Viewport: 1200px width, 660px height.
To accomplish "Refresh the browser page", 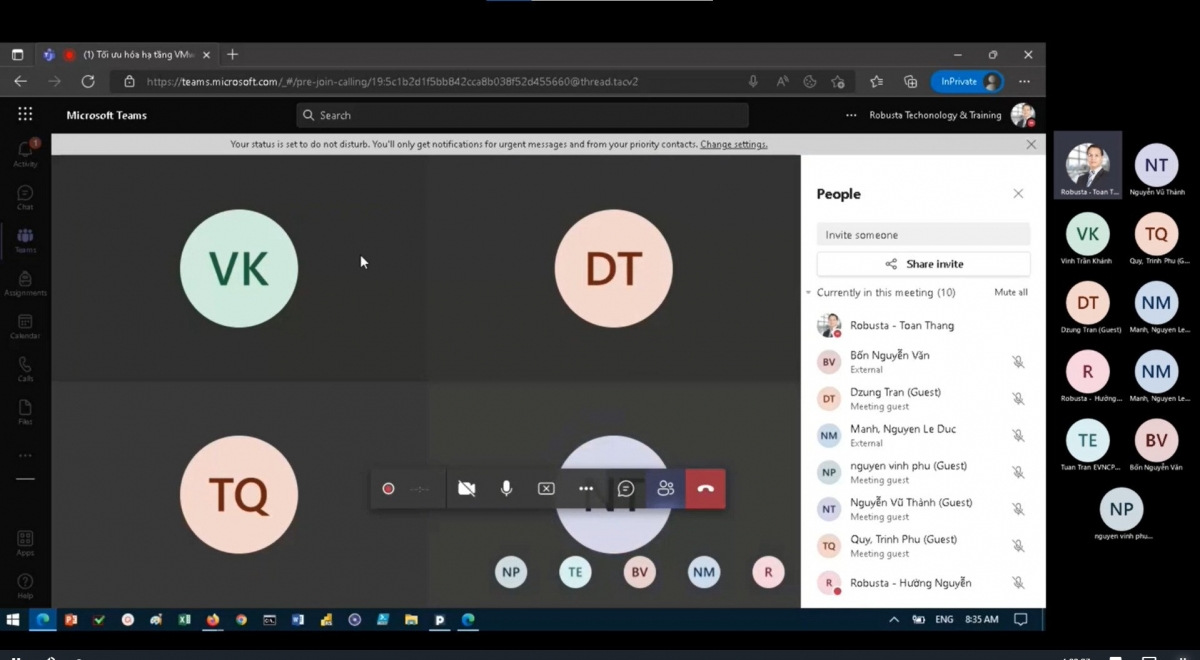I will (x=88, y=82).
